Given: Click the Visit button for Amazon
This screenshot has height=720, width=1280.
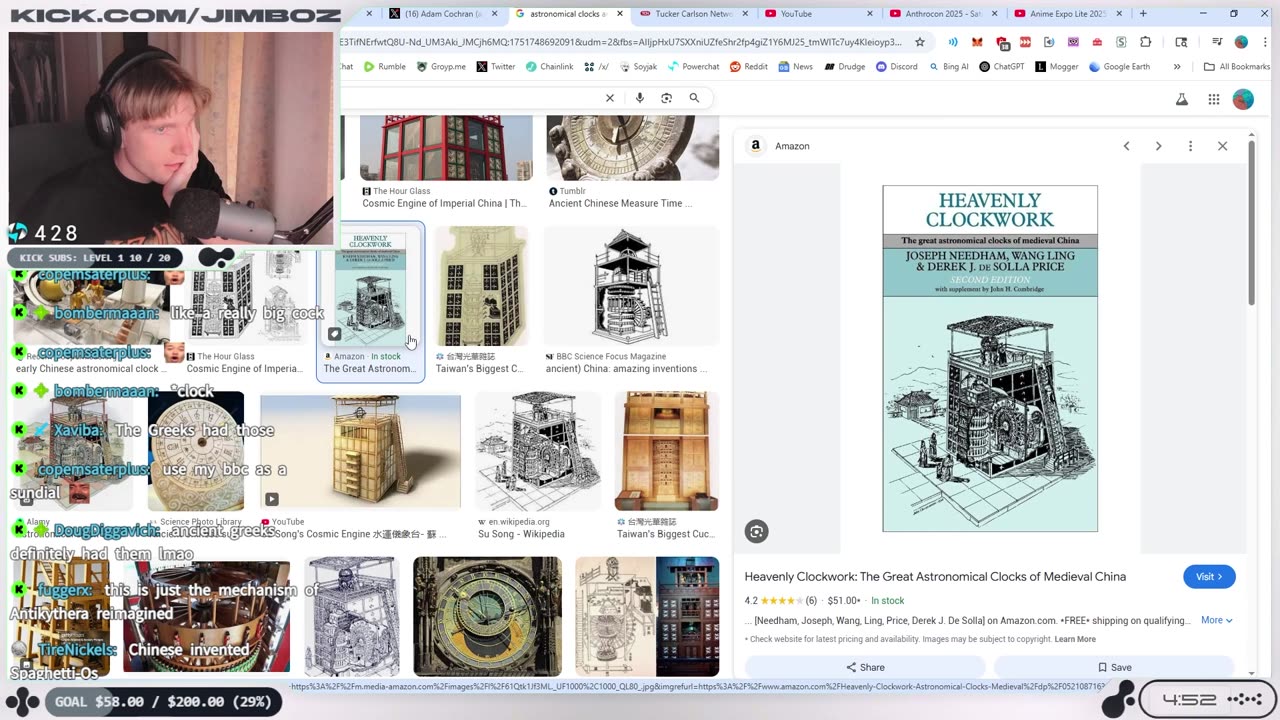Looking at the screenshot, I should pos(1209,577).
